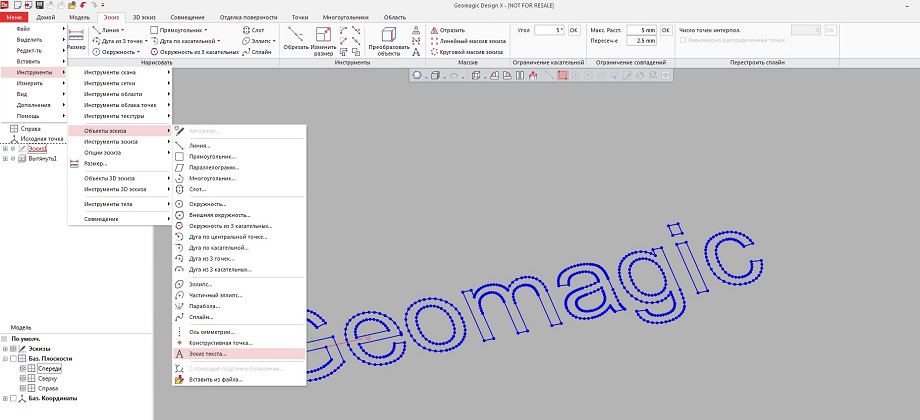The height and width of the screenshot is (420, 920).
Task: Open the Опции эскиза submenu
Action: (x=120, y=153)
